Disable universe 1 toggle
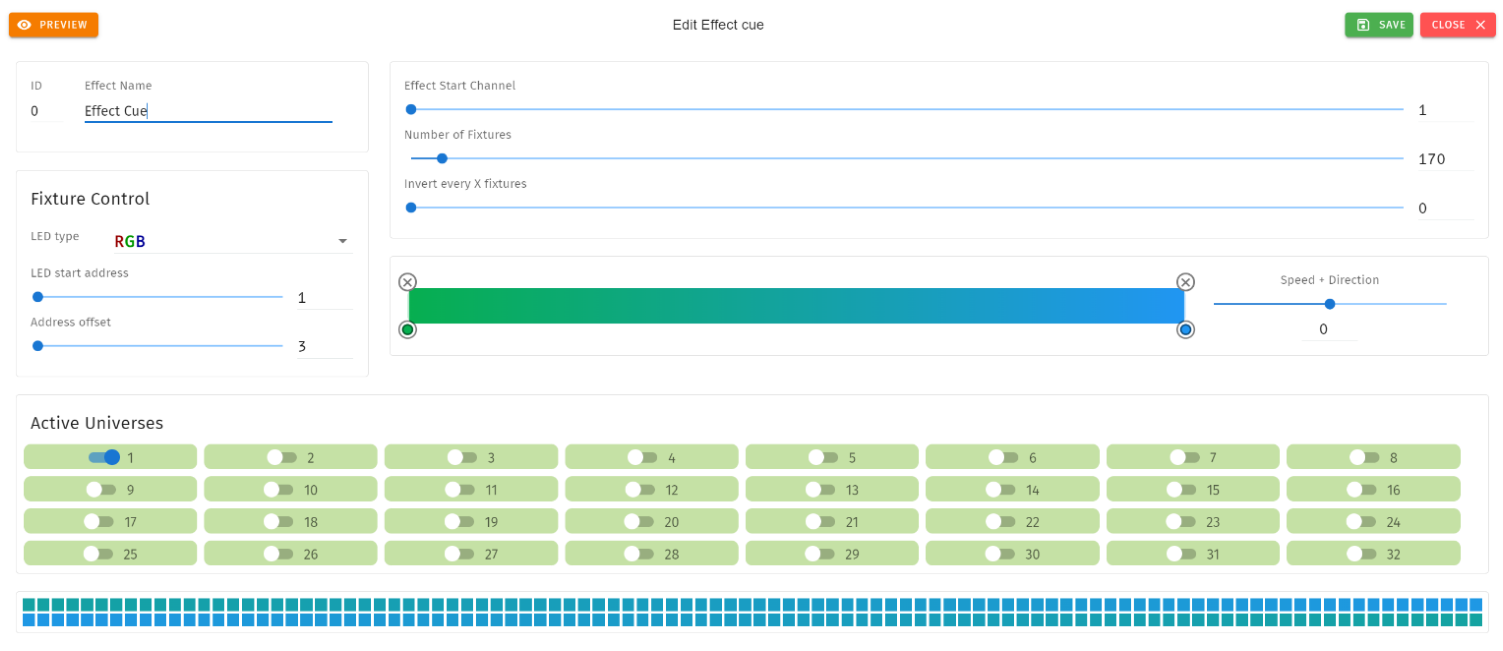This screenshot has height=651, width=1503. tap(104, 457)
